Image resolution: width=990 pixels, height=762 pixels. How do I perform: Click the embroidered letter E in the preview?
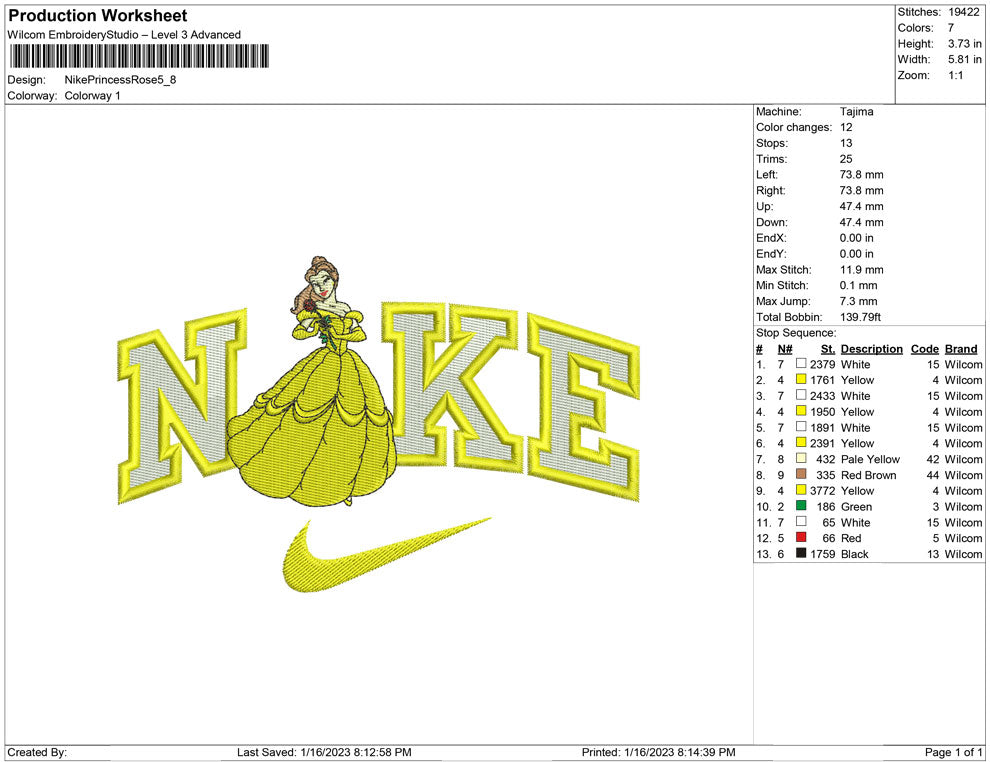581,407
